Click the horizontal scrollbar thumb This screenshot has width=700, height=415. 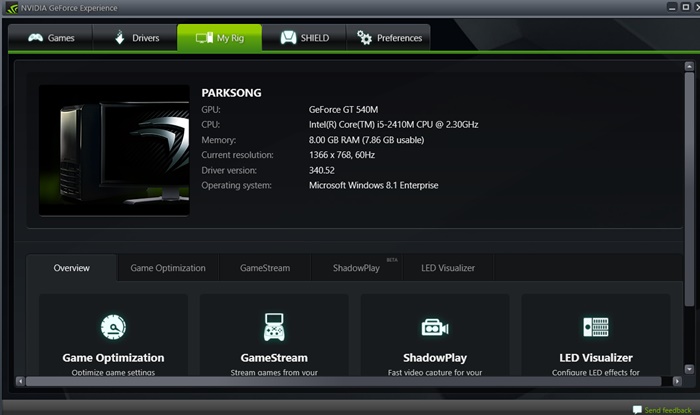(343, 381)
